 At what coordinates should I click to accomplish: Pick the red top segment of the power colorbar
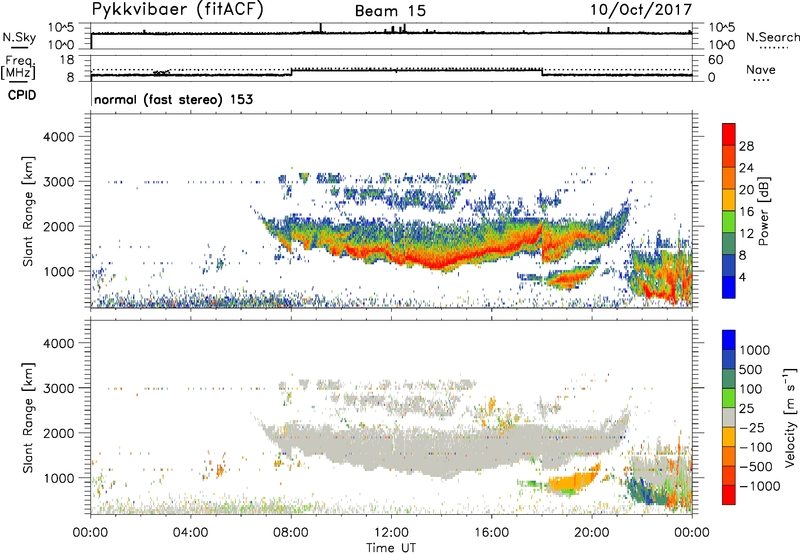pyautogui.click(x=729, y=135)
